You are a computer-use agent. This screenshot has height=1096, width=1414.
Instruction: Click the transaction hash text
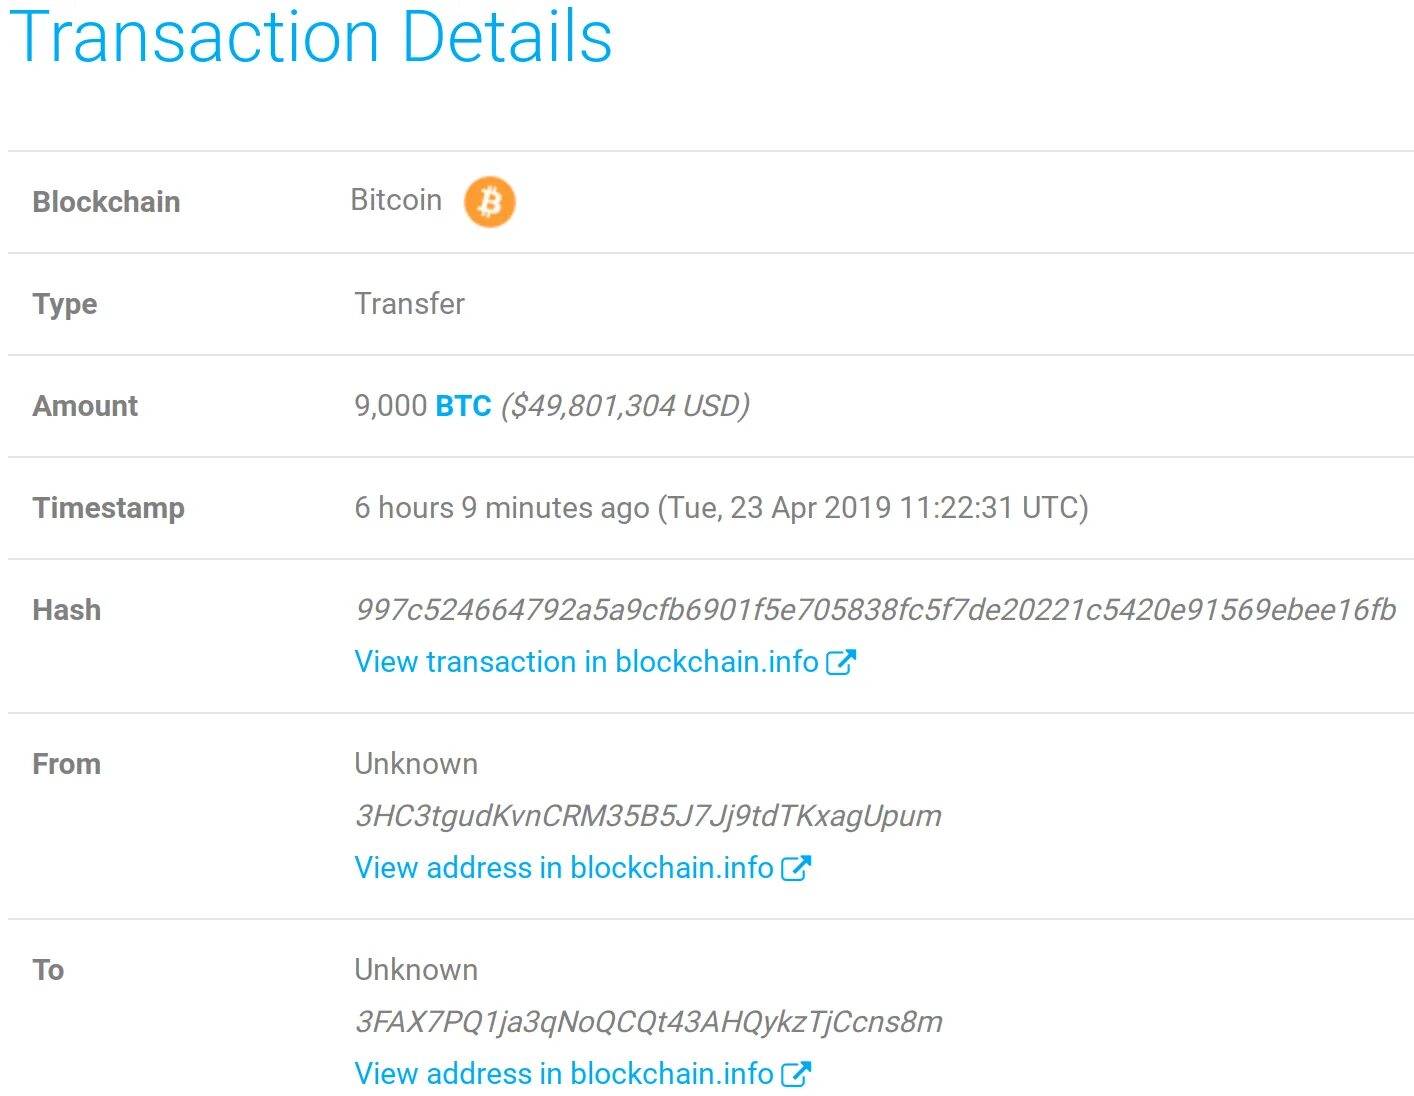pos(875,610)
